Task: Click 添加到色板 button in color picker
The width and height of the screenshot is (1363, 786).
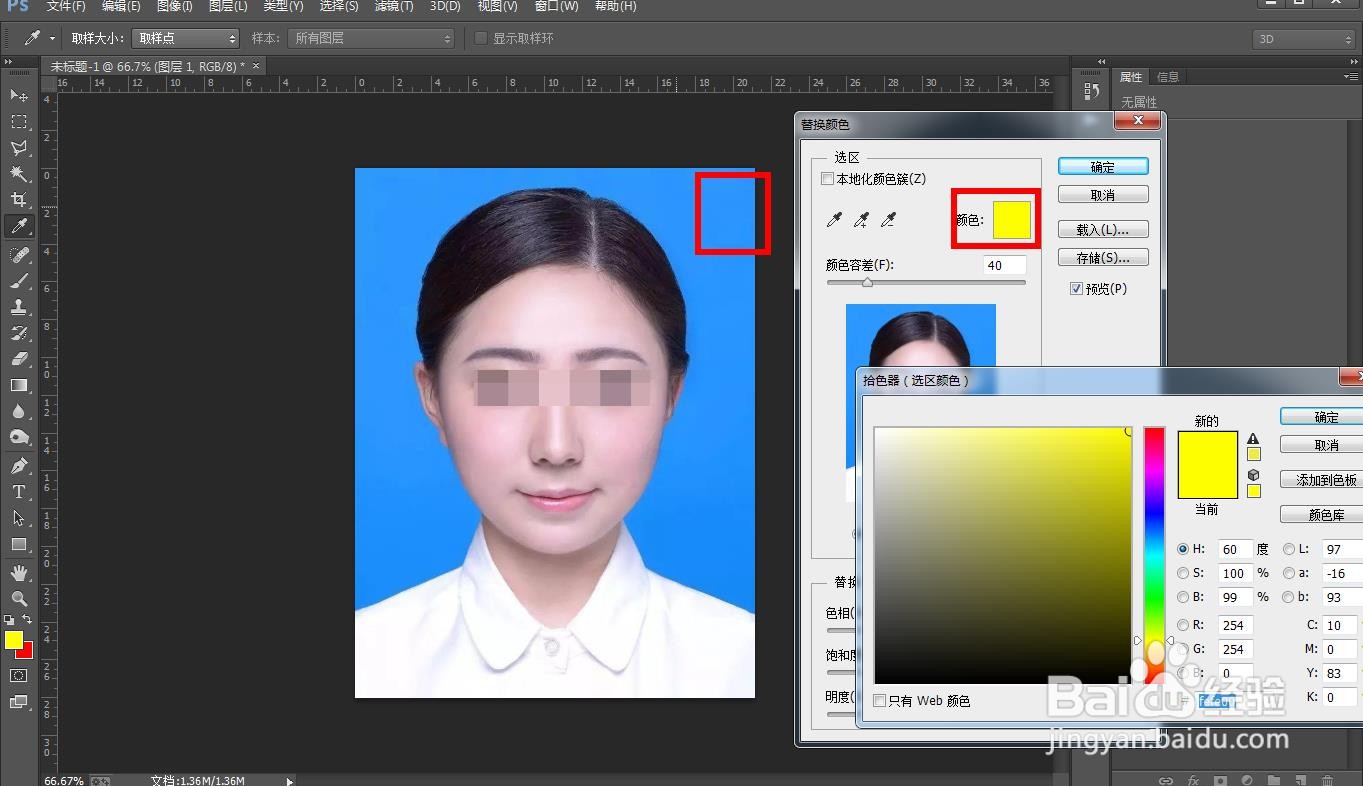Action: click(1324, 480)
